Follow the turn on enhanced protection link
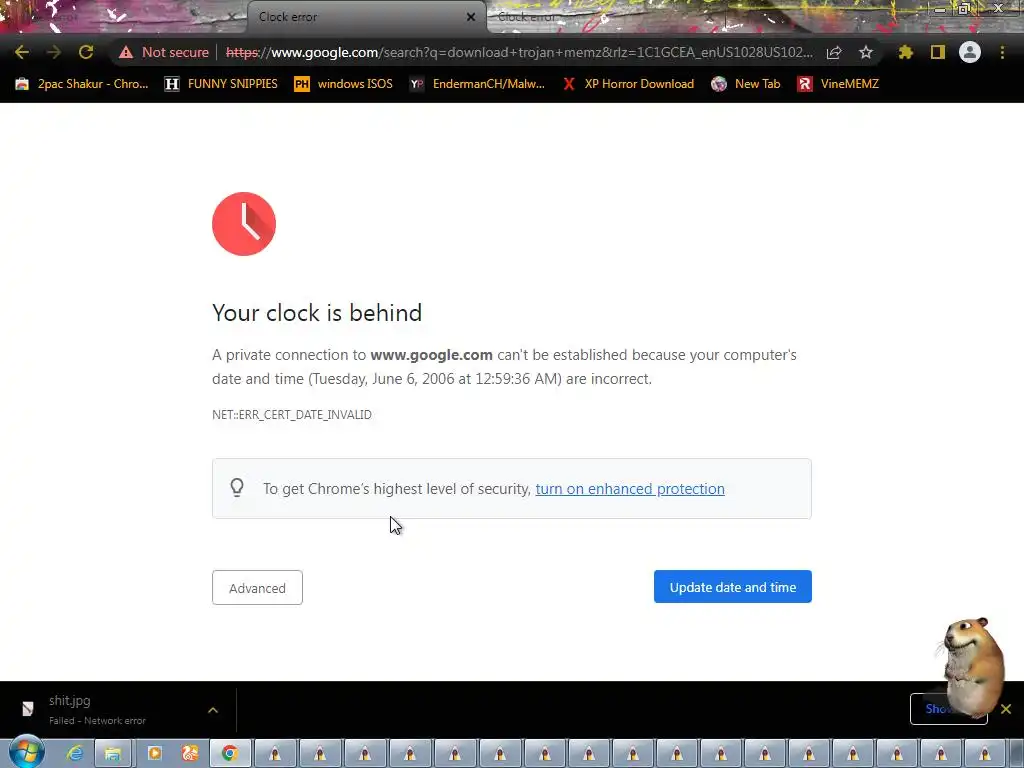The width and height of the screenshot is (1024, 768). (x=630, y=488)
